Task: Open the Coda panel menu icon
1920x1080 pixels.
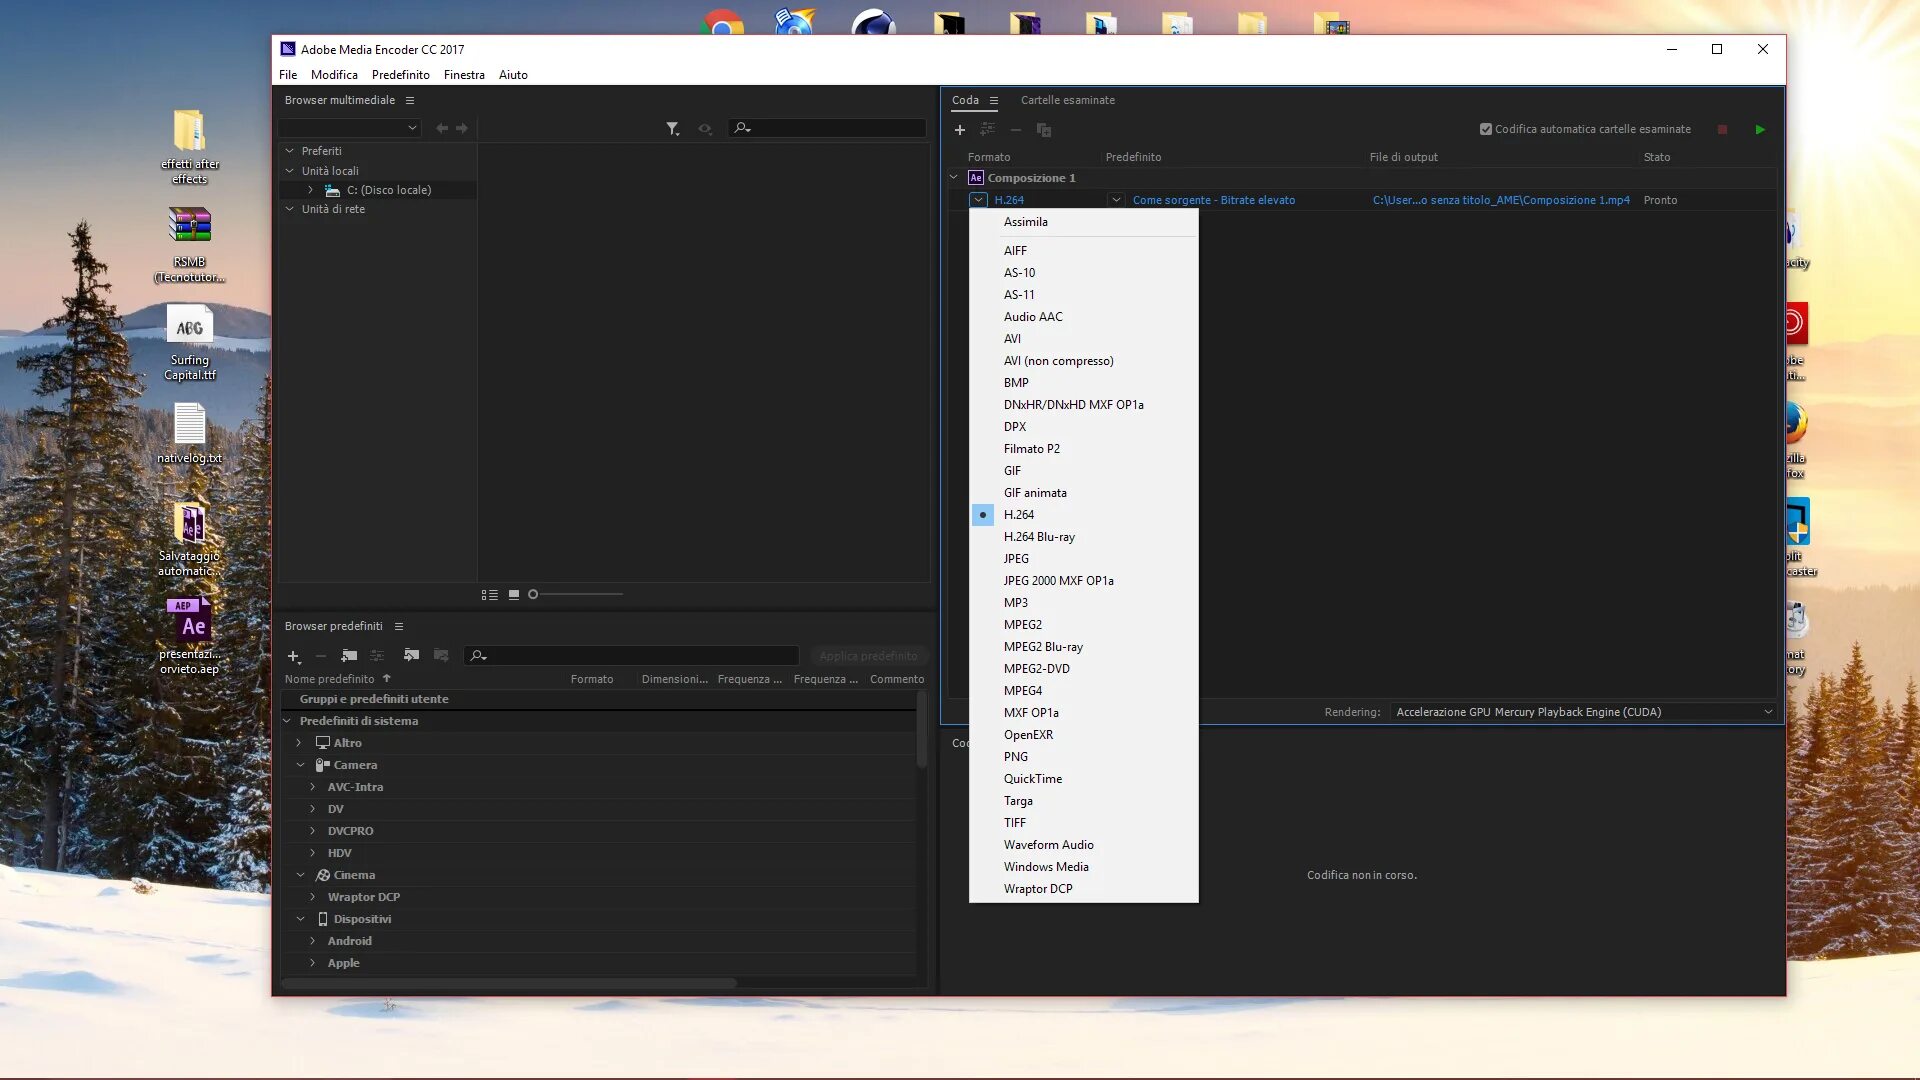Action: point(993,100)
